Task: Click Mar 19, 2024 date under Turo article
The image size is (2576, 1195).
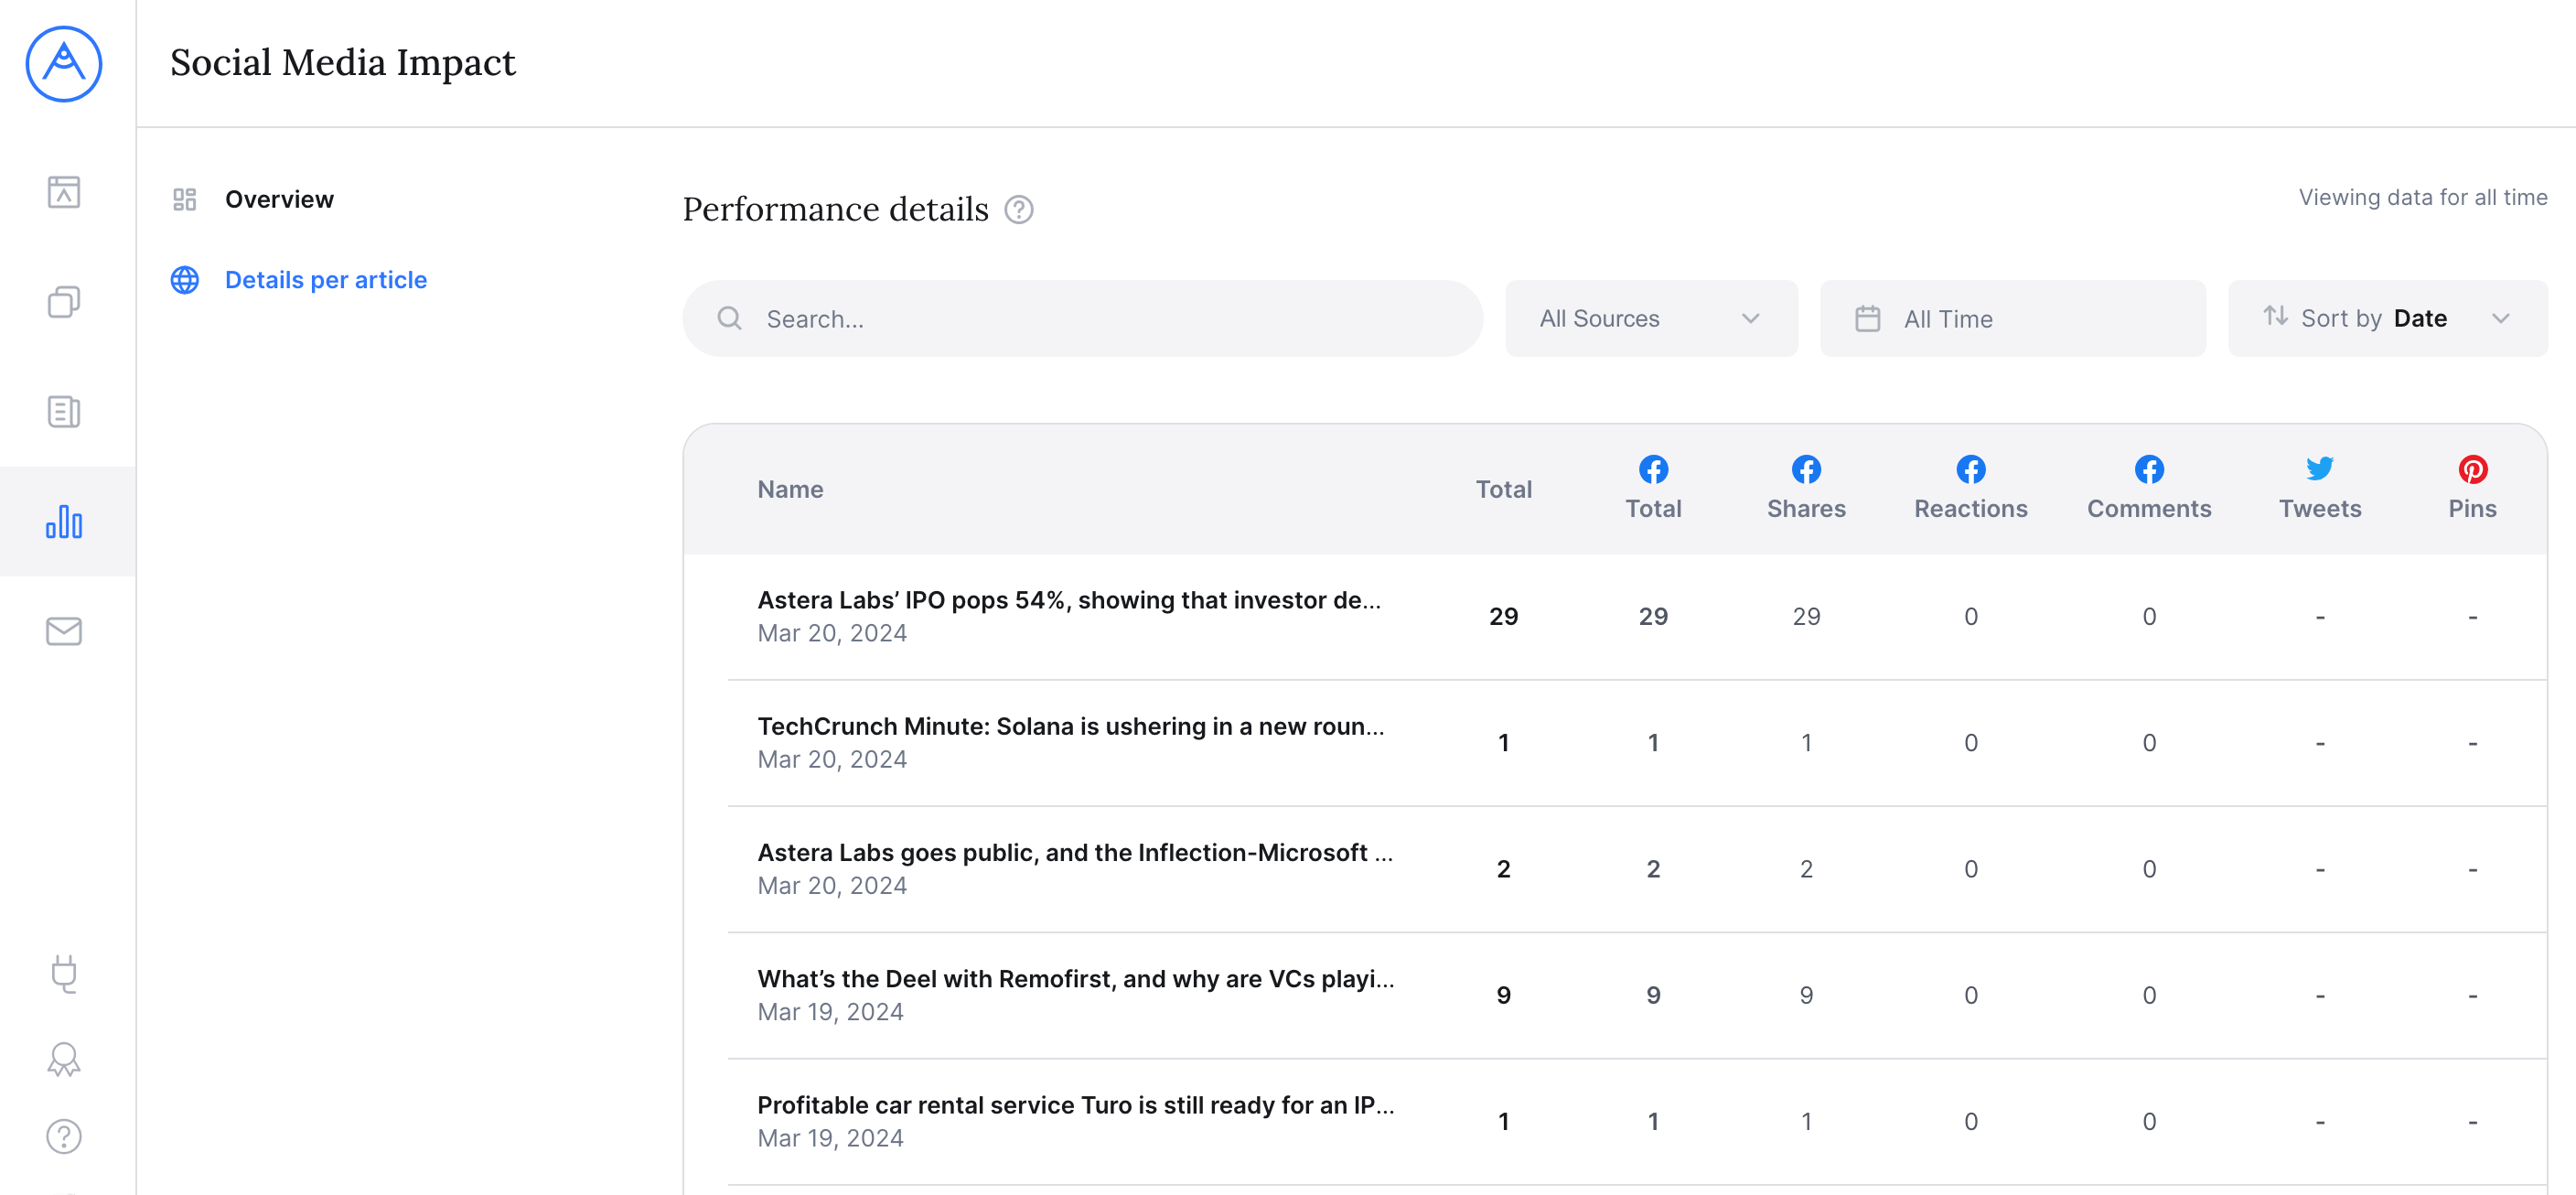Action: (830, 1138)
